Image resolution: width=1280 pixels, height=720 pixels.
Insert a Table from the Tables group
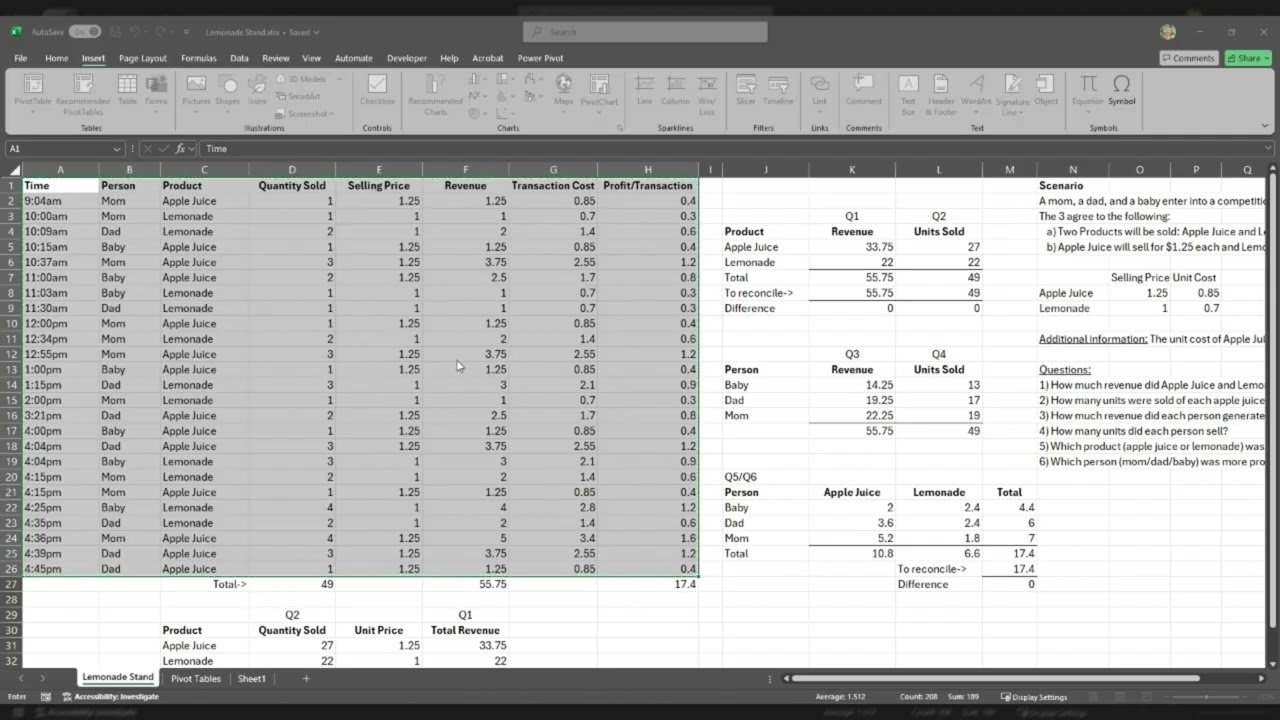[x=127, y=90]
